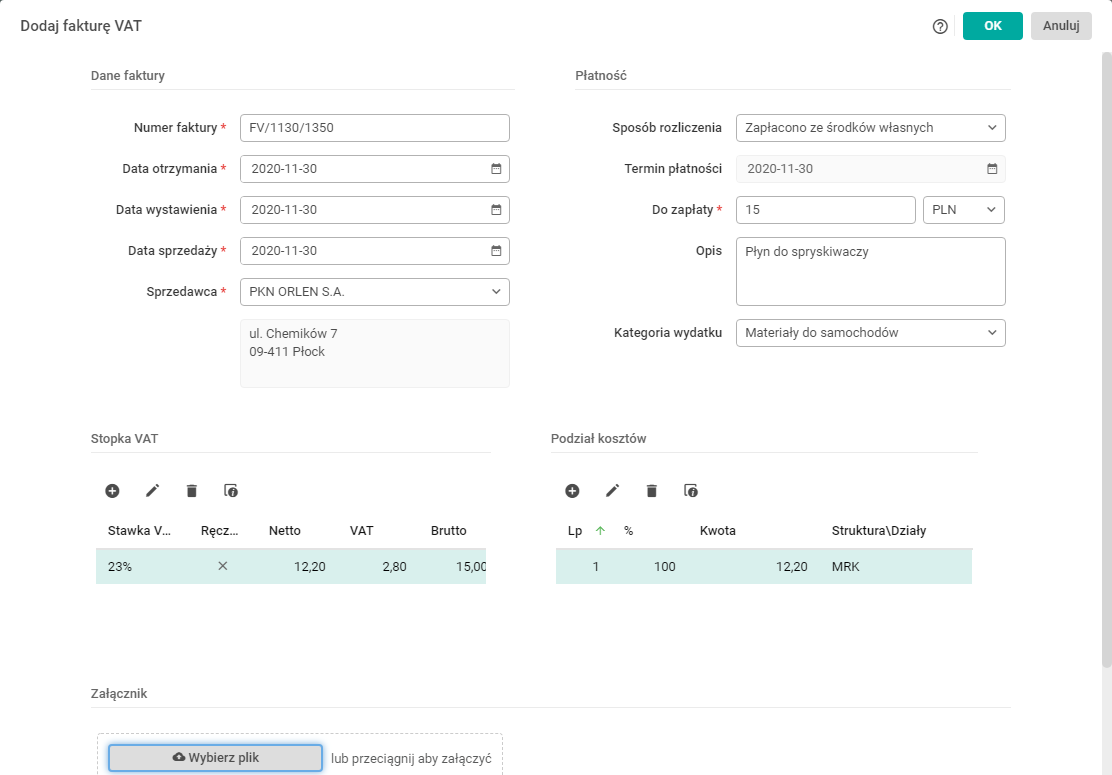Viewport: 1112px width, 775px height.
Task: Add a new row in Stopka VAT
Action: pyautogui.click(x=112, y=491)
